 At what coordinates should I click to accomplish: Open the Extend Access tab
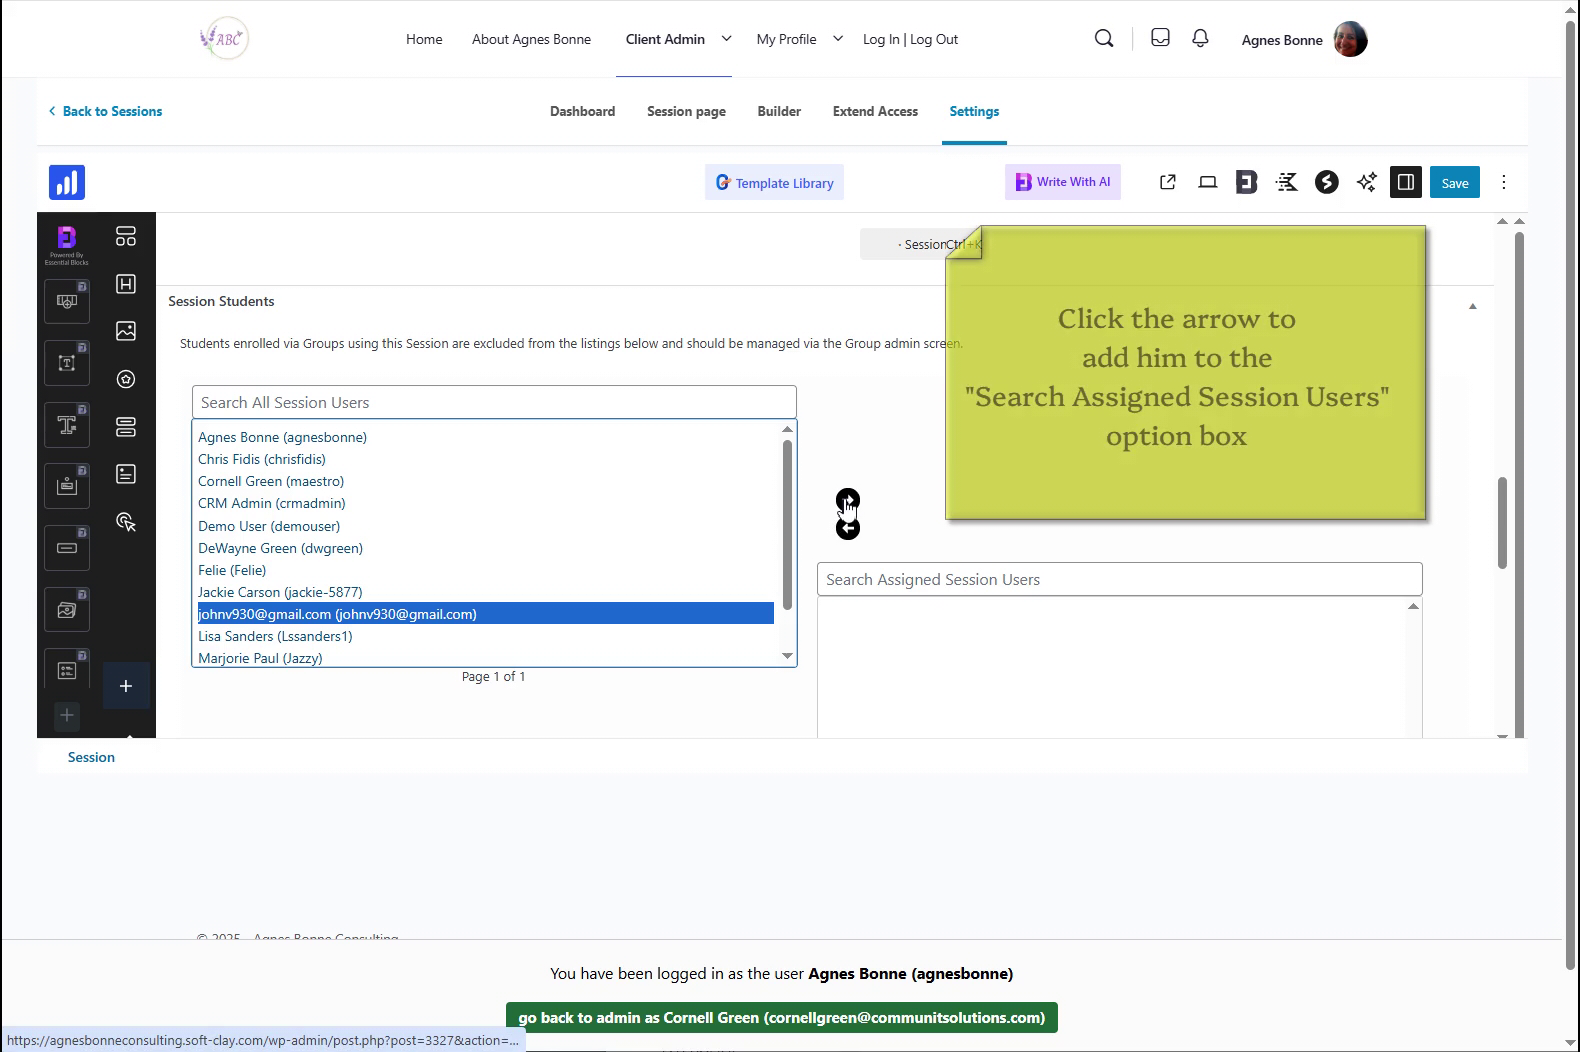pyautogui.click(x=875, y=111)
